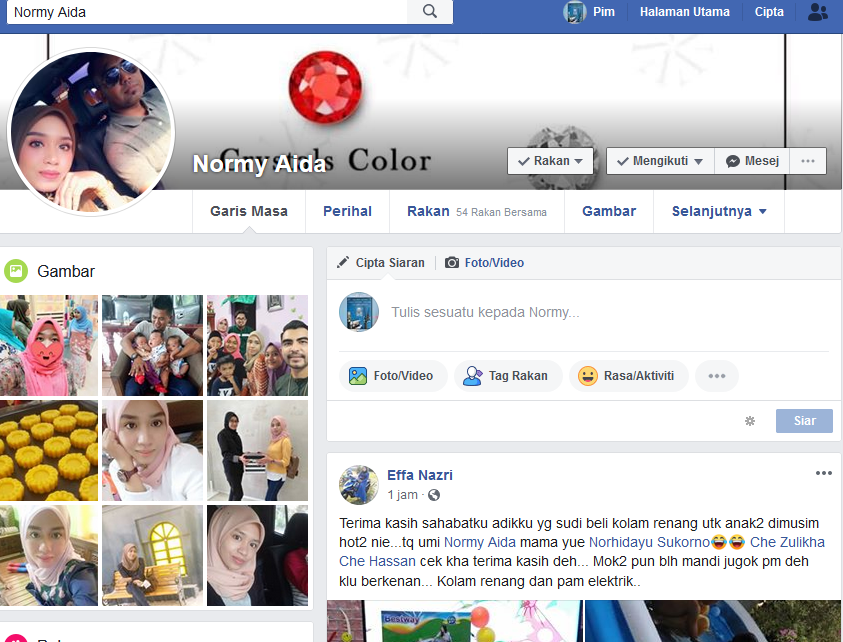
Task: Toggle the Rakan friend status button
Action: (550, 161)
